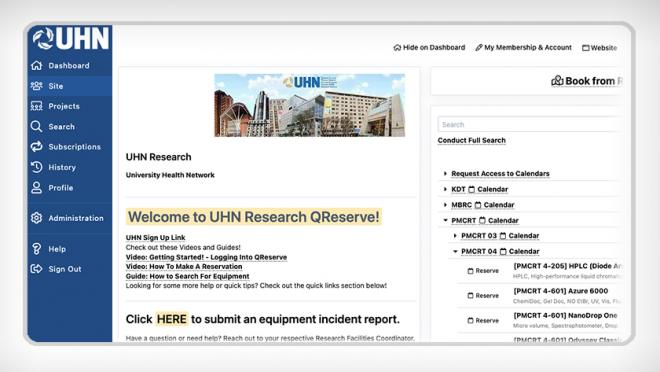
Task: Click the Site people icon
Action: point(37,86)
